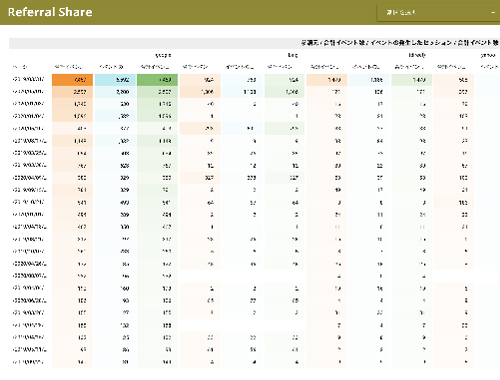Click the dark green top cell under google
The height and width of the screenshot is (380, 500).
(157, 80)
